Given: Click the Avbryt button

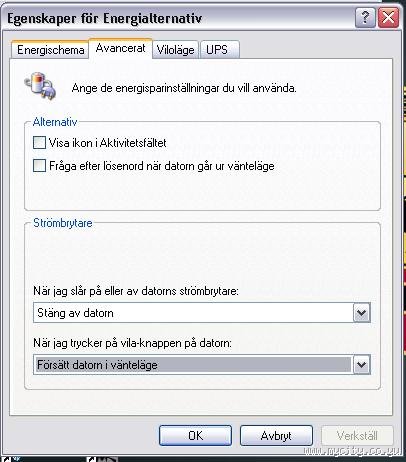Looking at the screenshot, I should click(276, 435).
